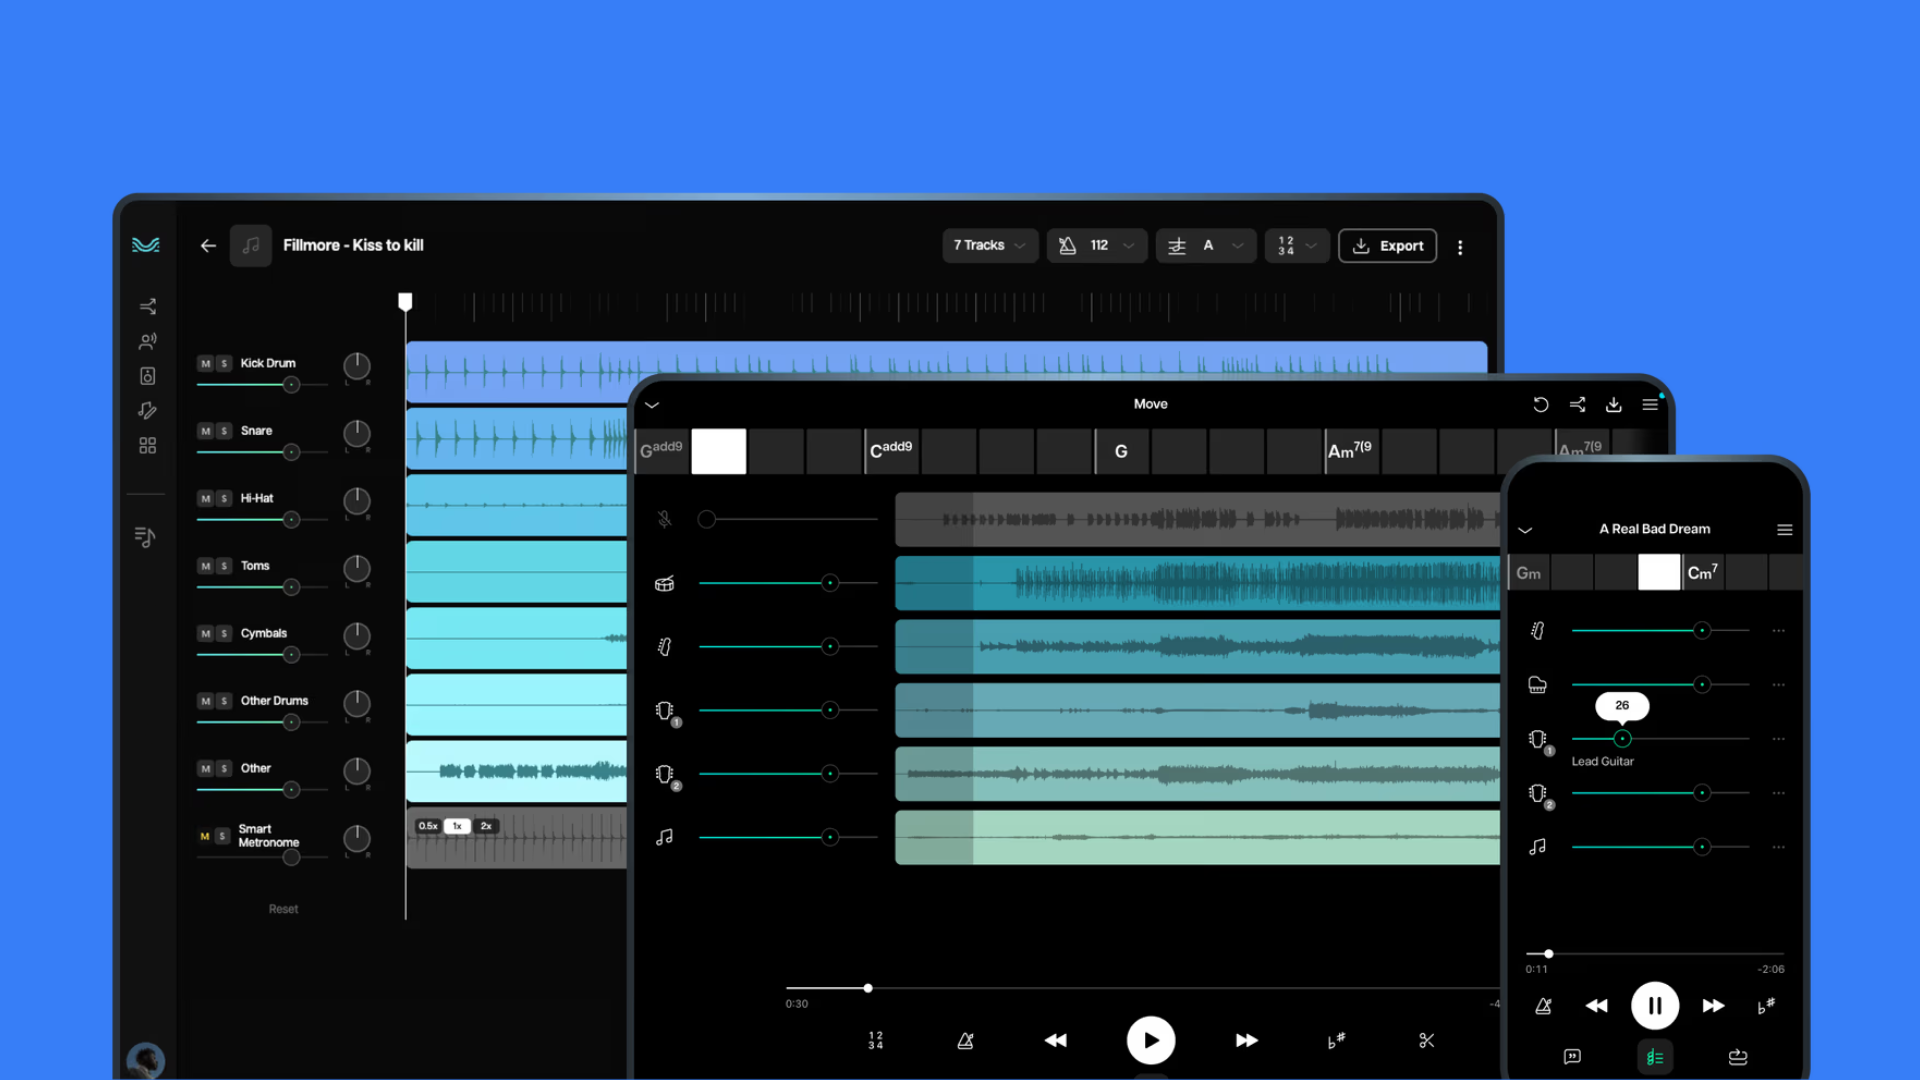Open options dots for the Lead Guitar track
This screenshot has width=1920, height=1080.
[x=1778, y=739]
